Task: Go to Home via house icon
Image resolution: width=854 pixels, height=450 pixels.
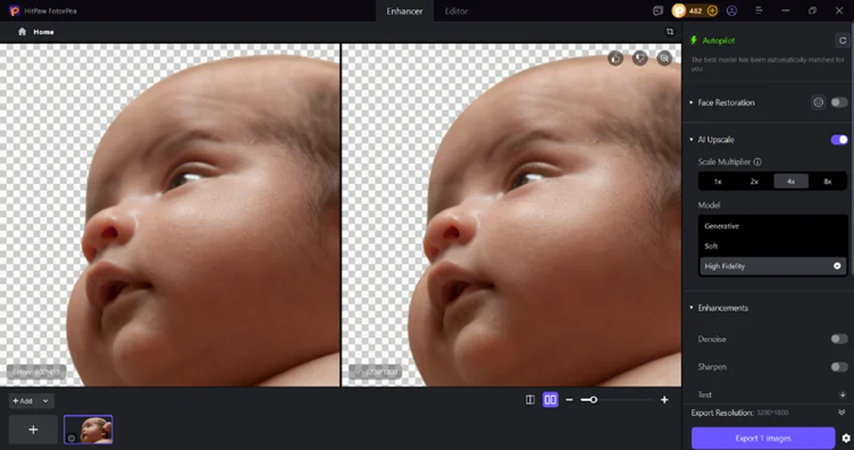Action: pos(22,32)
